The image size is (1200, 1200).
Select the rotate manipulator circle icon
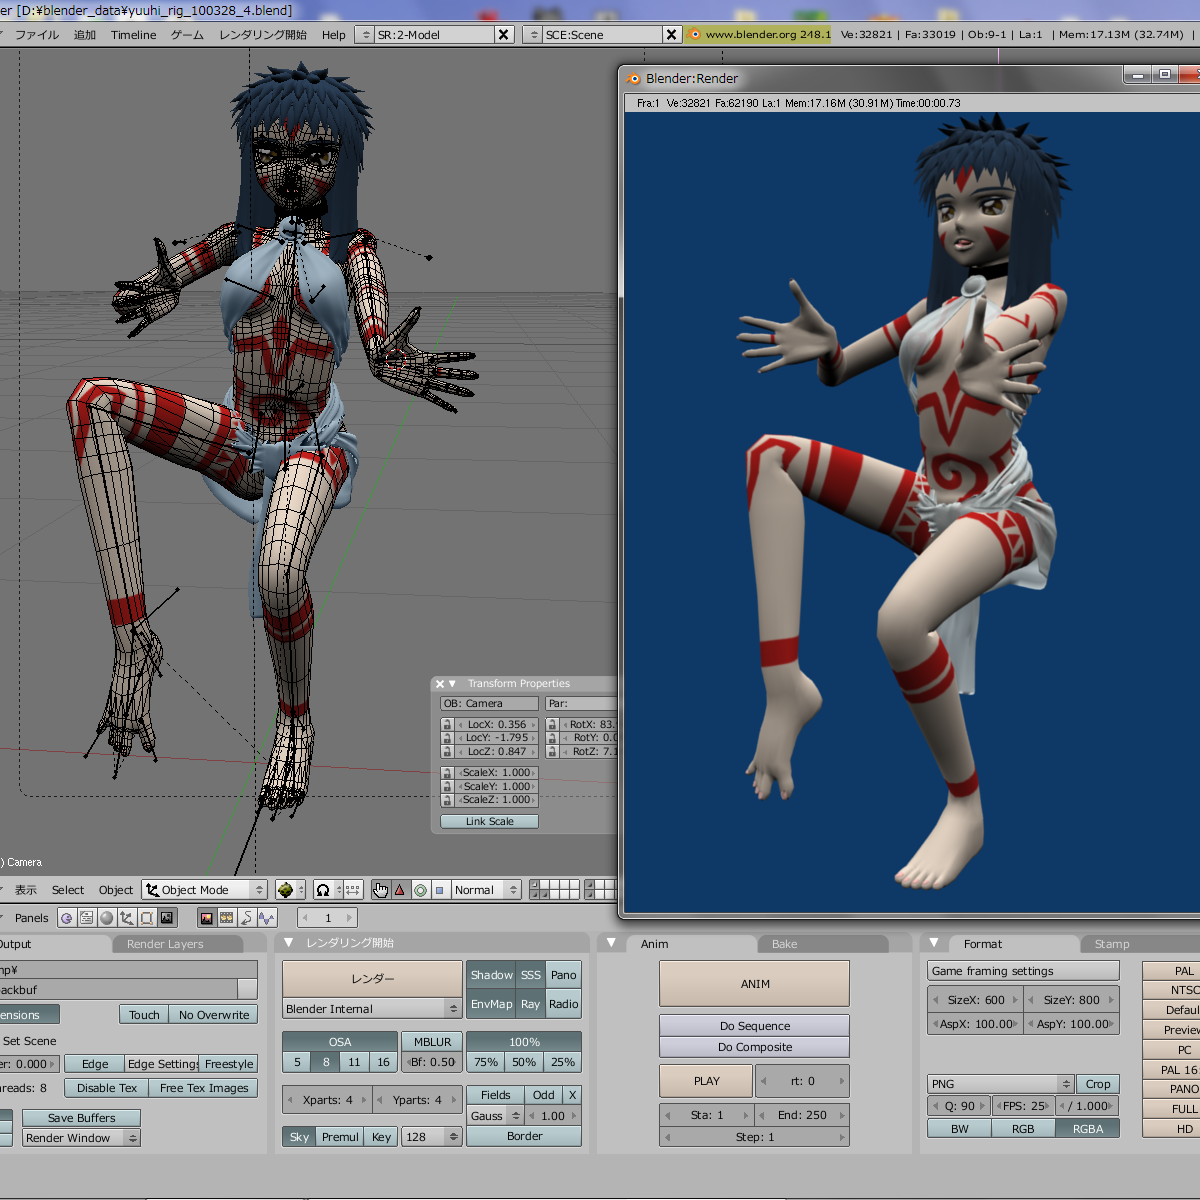point(420,890)
